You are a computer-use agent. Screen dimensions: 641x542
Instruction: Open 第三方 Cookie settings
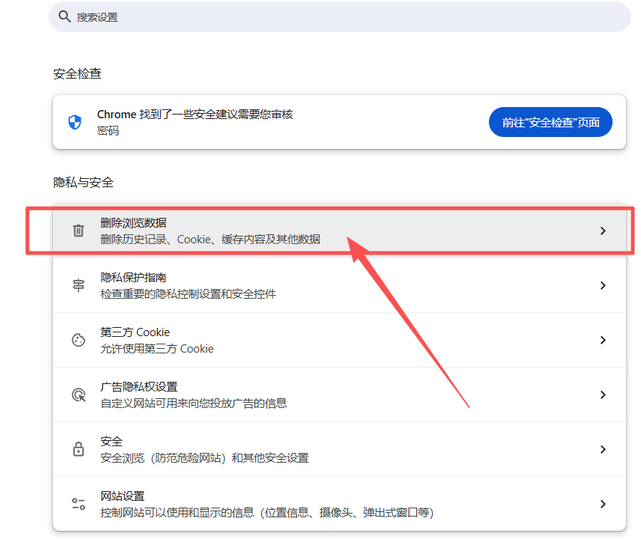[x=339, y=340]
